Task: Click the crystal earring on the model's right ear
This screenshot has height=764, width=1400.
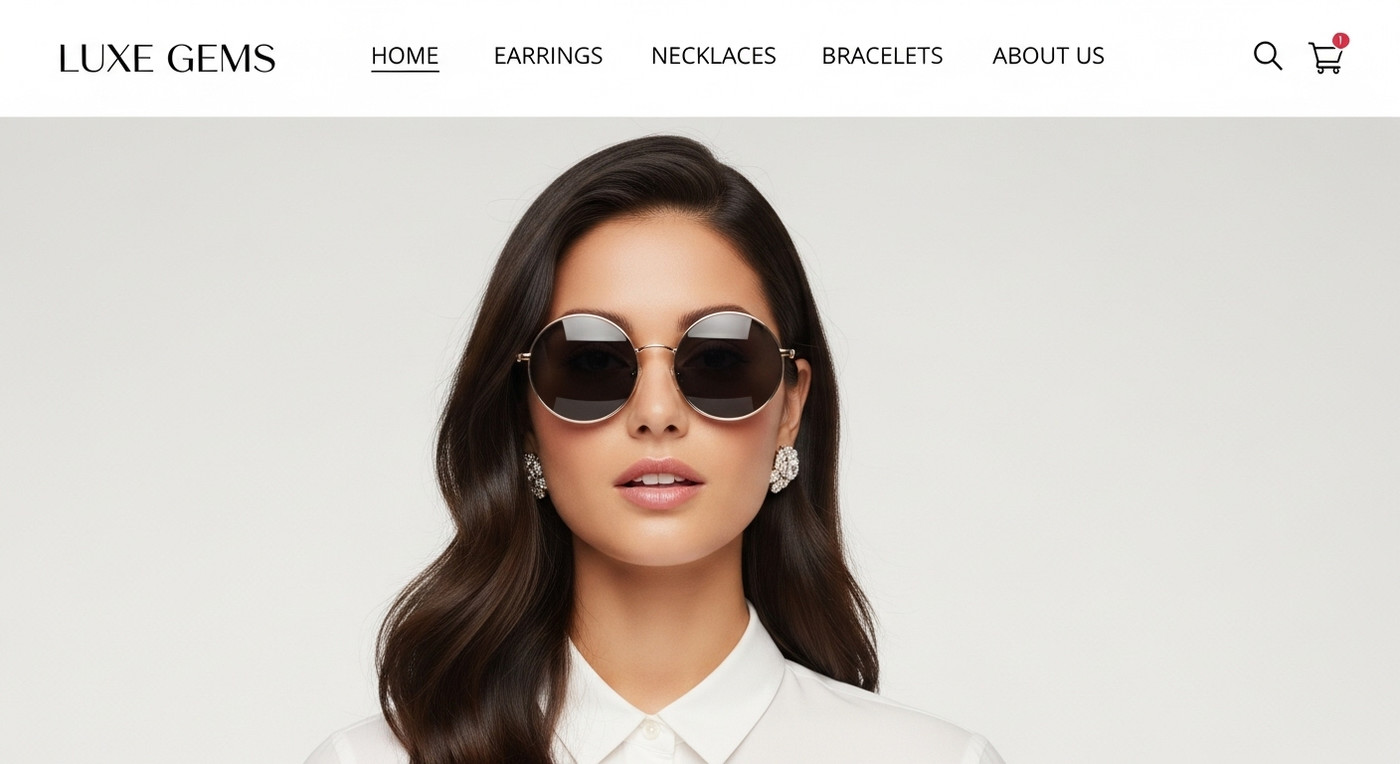Action: point(536,475)
